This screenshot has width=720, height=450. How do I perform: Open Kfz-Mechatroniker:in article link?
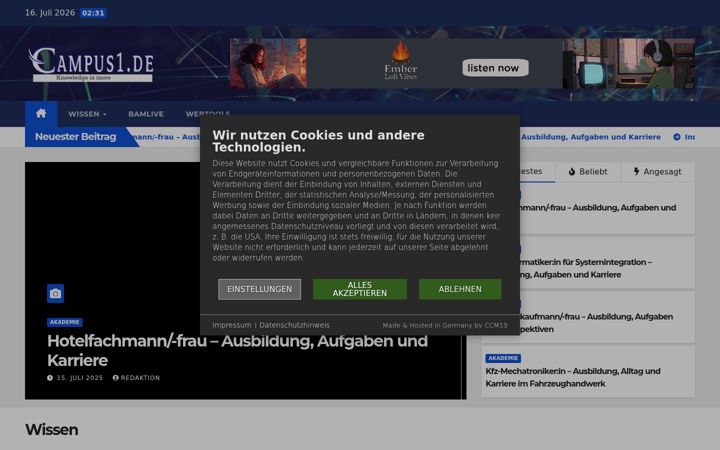[x=573, y=377]
